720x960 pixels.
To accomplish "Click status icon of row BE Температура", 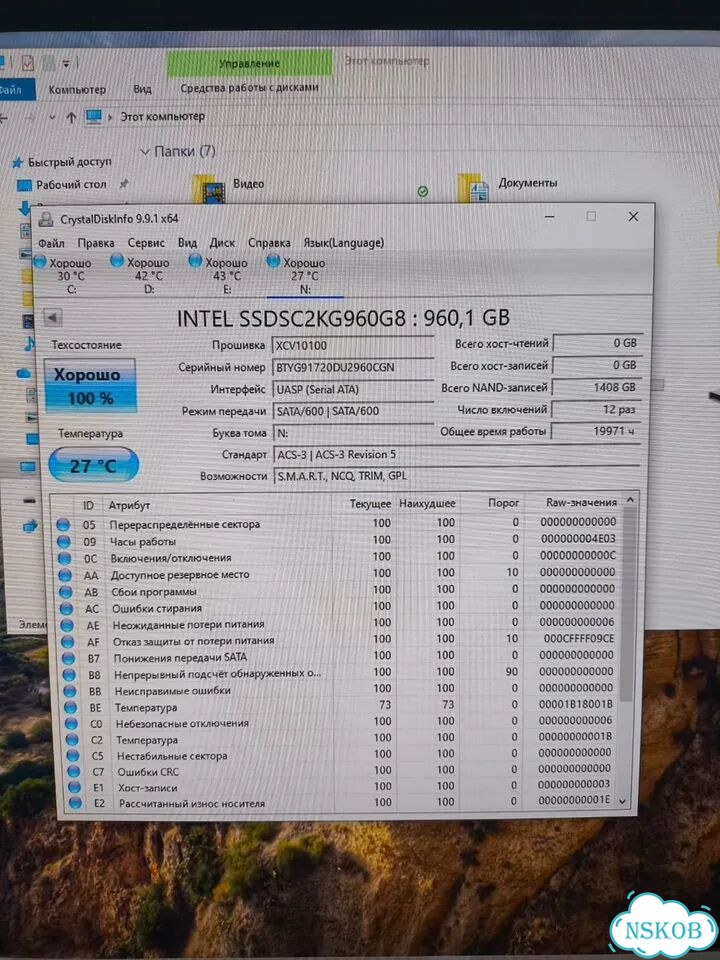I will (70, 708).
